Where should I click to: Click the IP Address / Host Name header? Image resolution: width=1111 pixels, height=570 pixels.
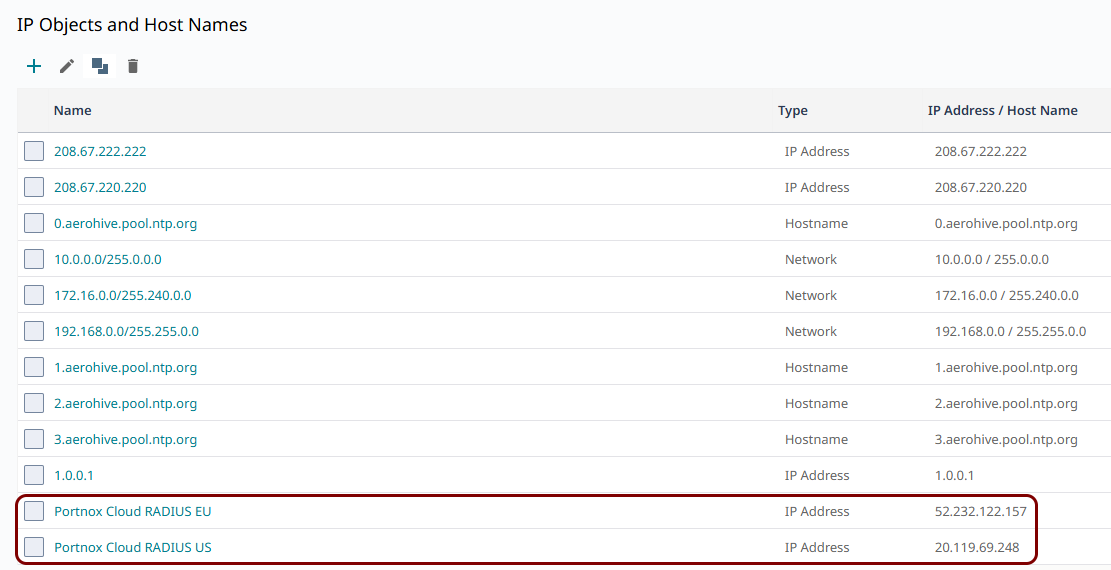[1003, 111]
